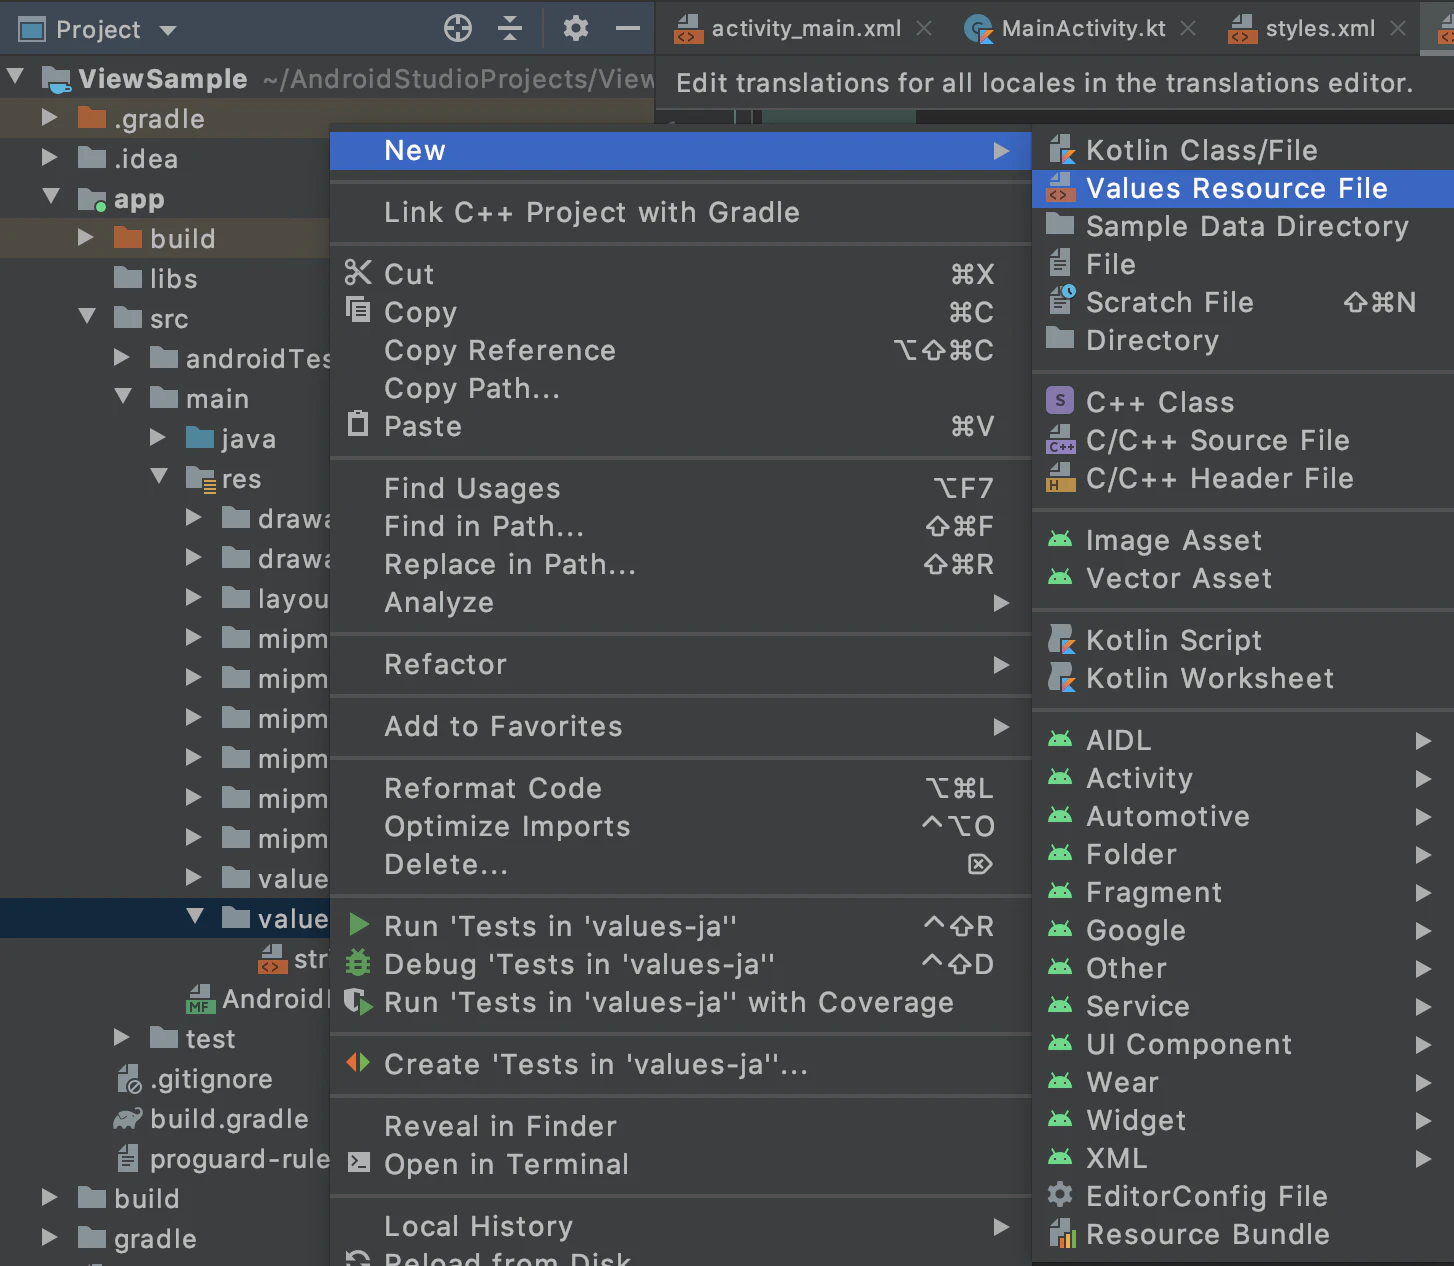The height and width of the screenshot is (1266, 1454).
Task: Select .gitignore file in tree
Action: tap(211, 1078)
